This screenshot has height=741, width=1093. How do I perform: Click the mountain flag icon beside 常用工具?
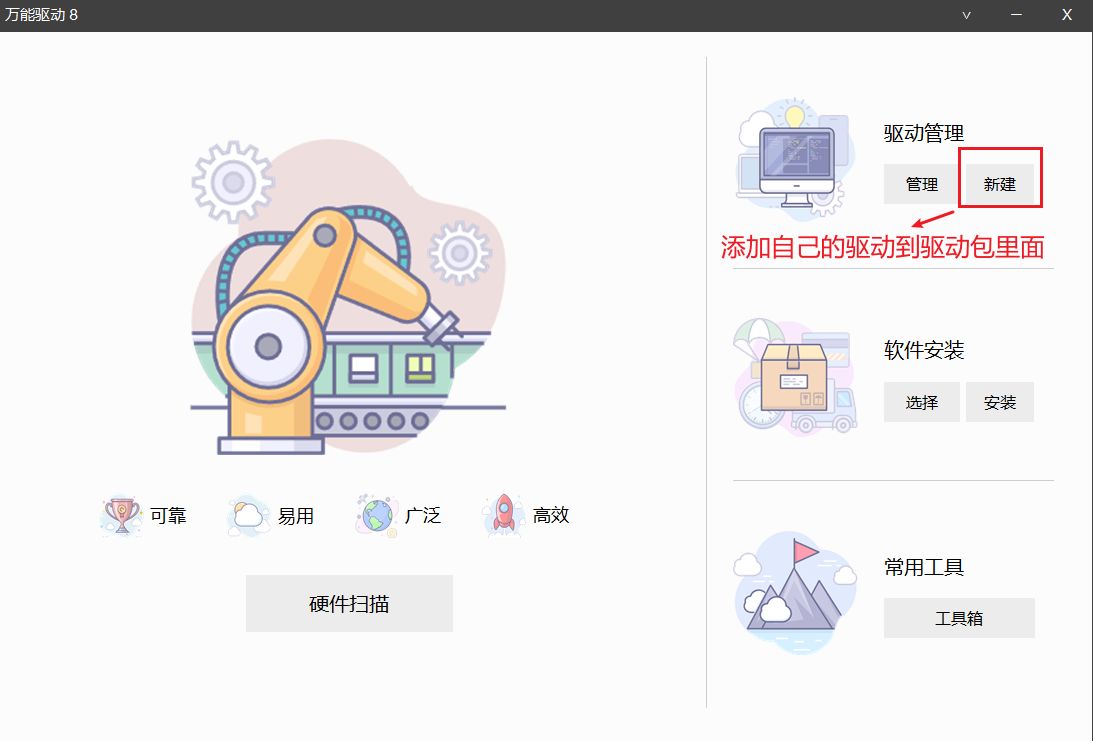(x=796, y=592)
